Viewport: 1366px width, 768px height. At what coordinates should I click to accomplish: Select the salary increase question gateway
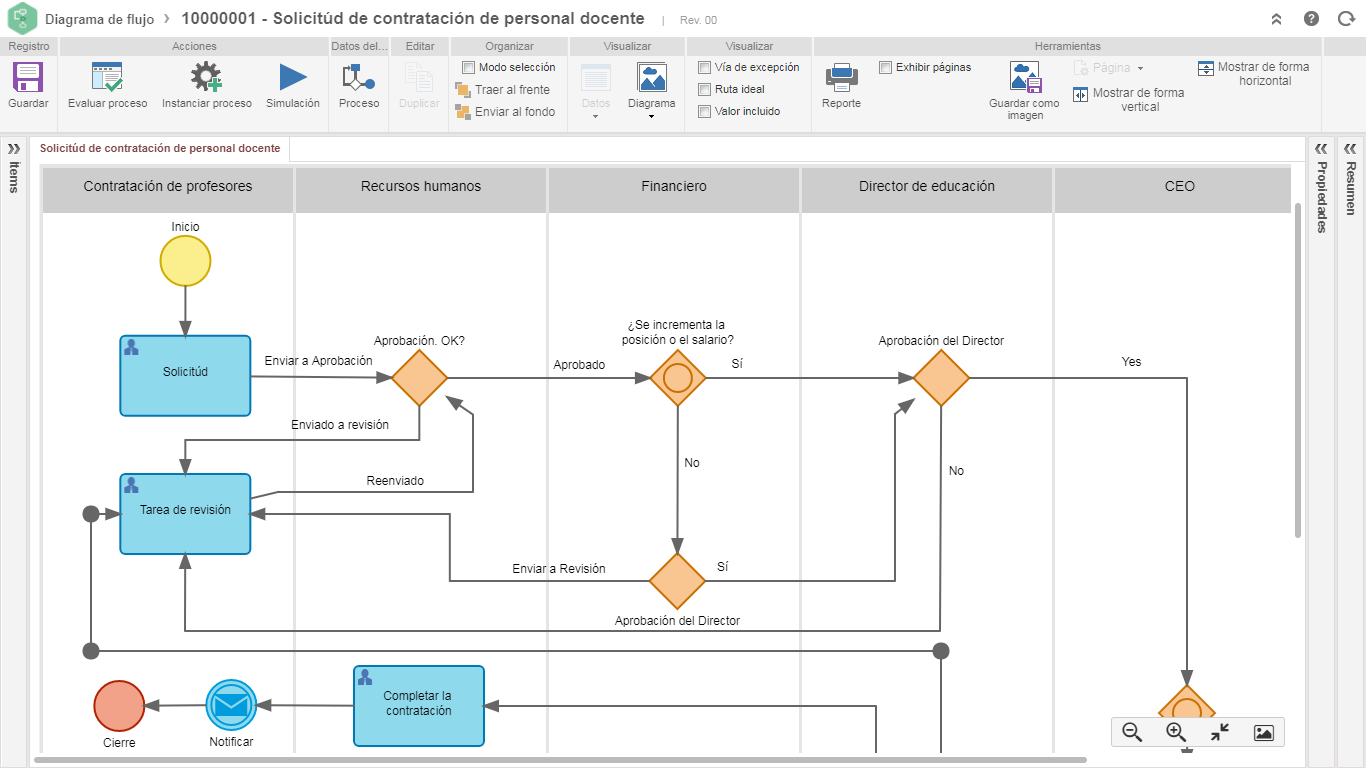point(678,377)
